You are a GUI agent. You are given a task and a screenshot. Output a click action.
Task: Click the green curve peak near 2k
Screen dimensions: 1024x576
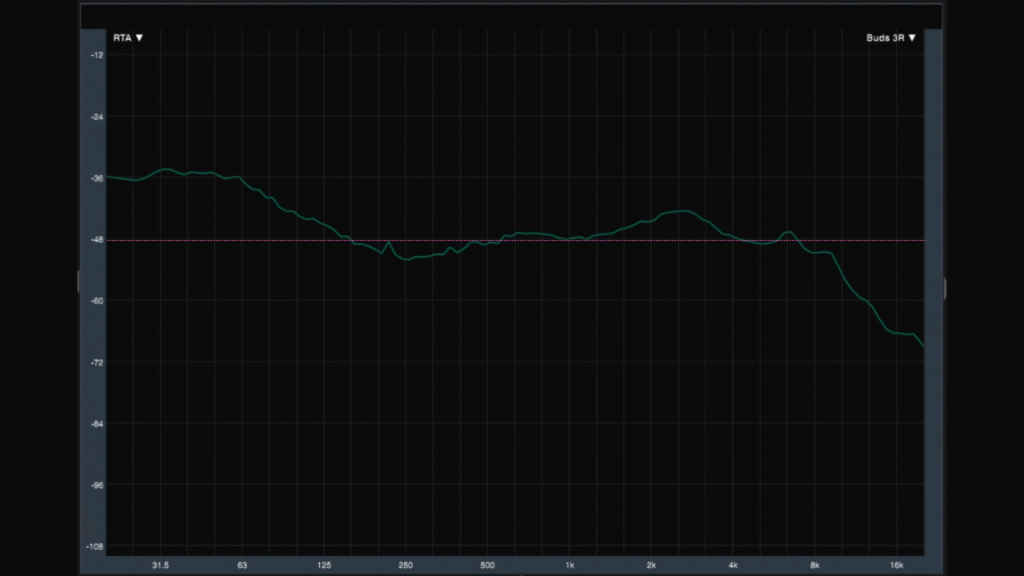point(682,211)
